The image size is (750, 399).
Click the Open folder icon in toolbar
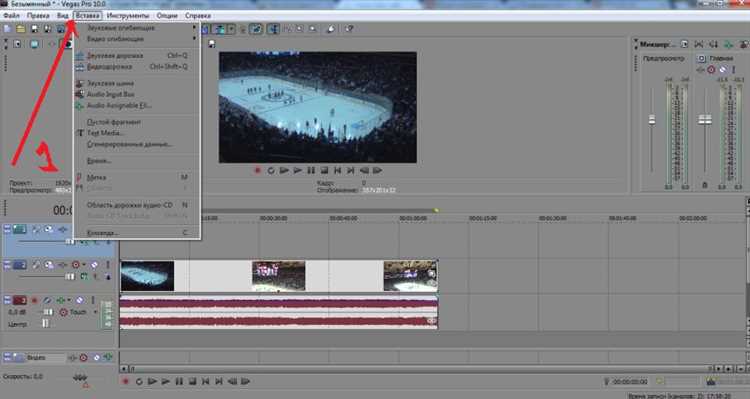coord(21,29)
